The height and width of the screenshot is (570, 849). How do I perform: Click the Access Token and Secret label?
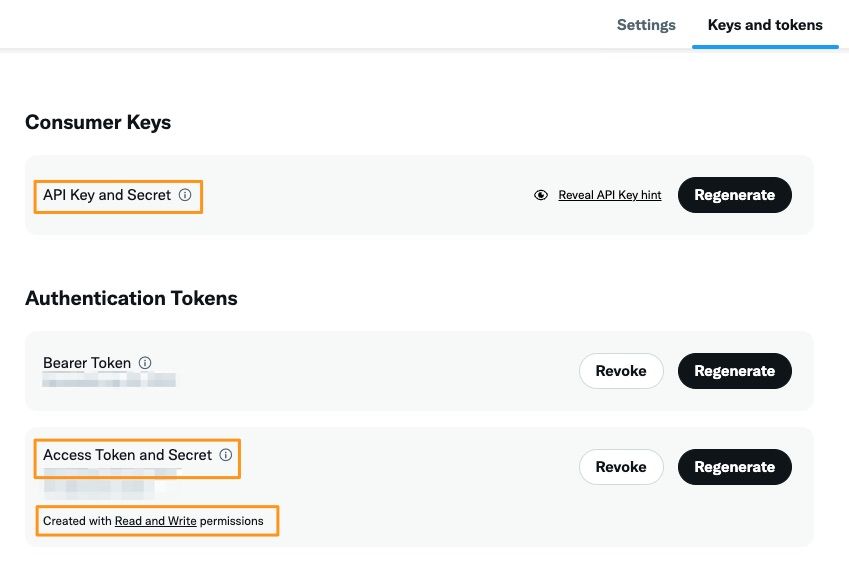point(127,455)
